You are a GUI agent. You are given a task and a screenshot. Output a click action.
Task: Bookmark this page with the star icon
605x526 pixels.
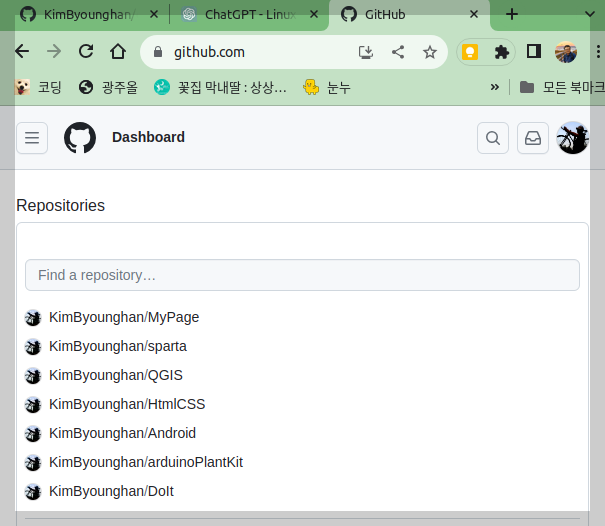point(429,52)
